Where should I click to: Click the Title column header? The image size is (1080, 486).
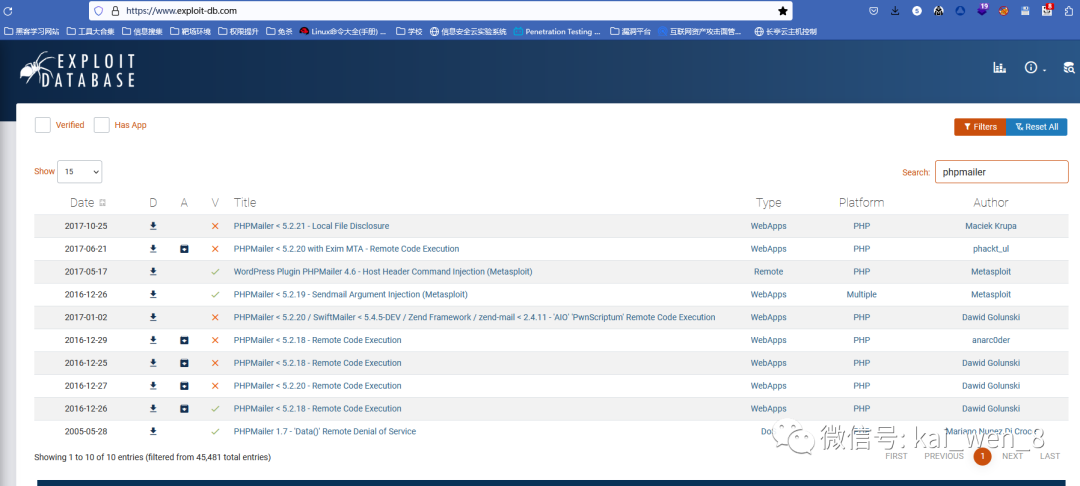[x=245, y=202]
